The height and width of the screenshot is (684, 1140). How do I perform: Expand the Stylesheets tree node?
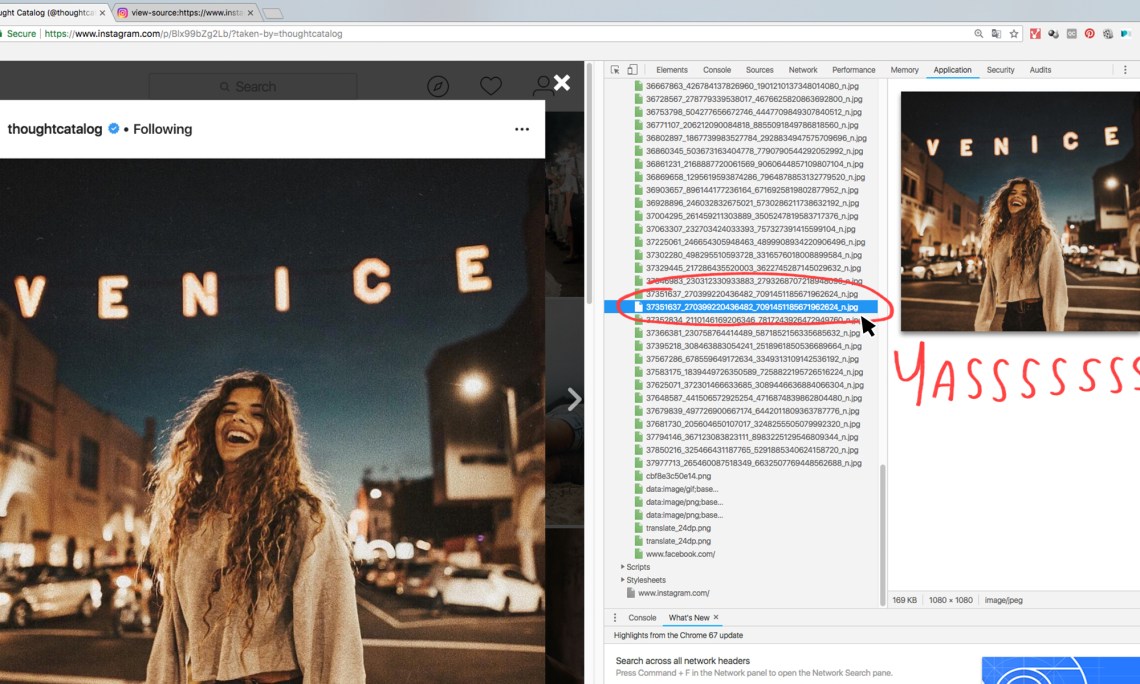622,580
